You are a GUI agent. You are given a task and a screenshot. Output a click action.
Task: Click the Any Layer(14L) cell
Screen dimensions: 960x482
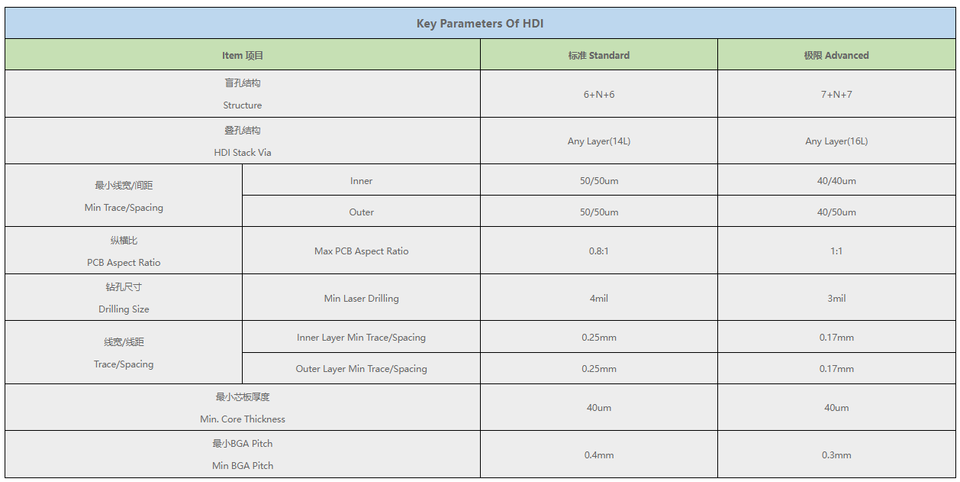pyautogui.click(x=598, y=141)
